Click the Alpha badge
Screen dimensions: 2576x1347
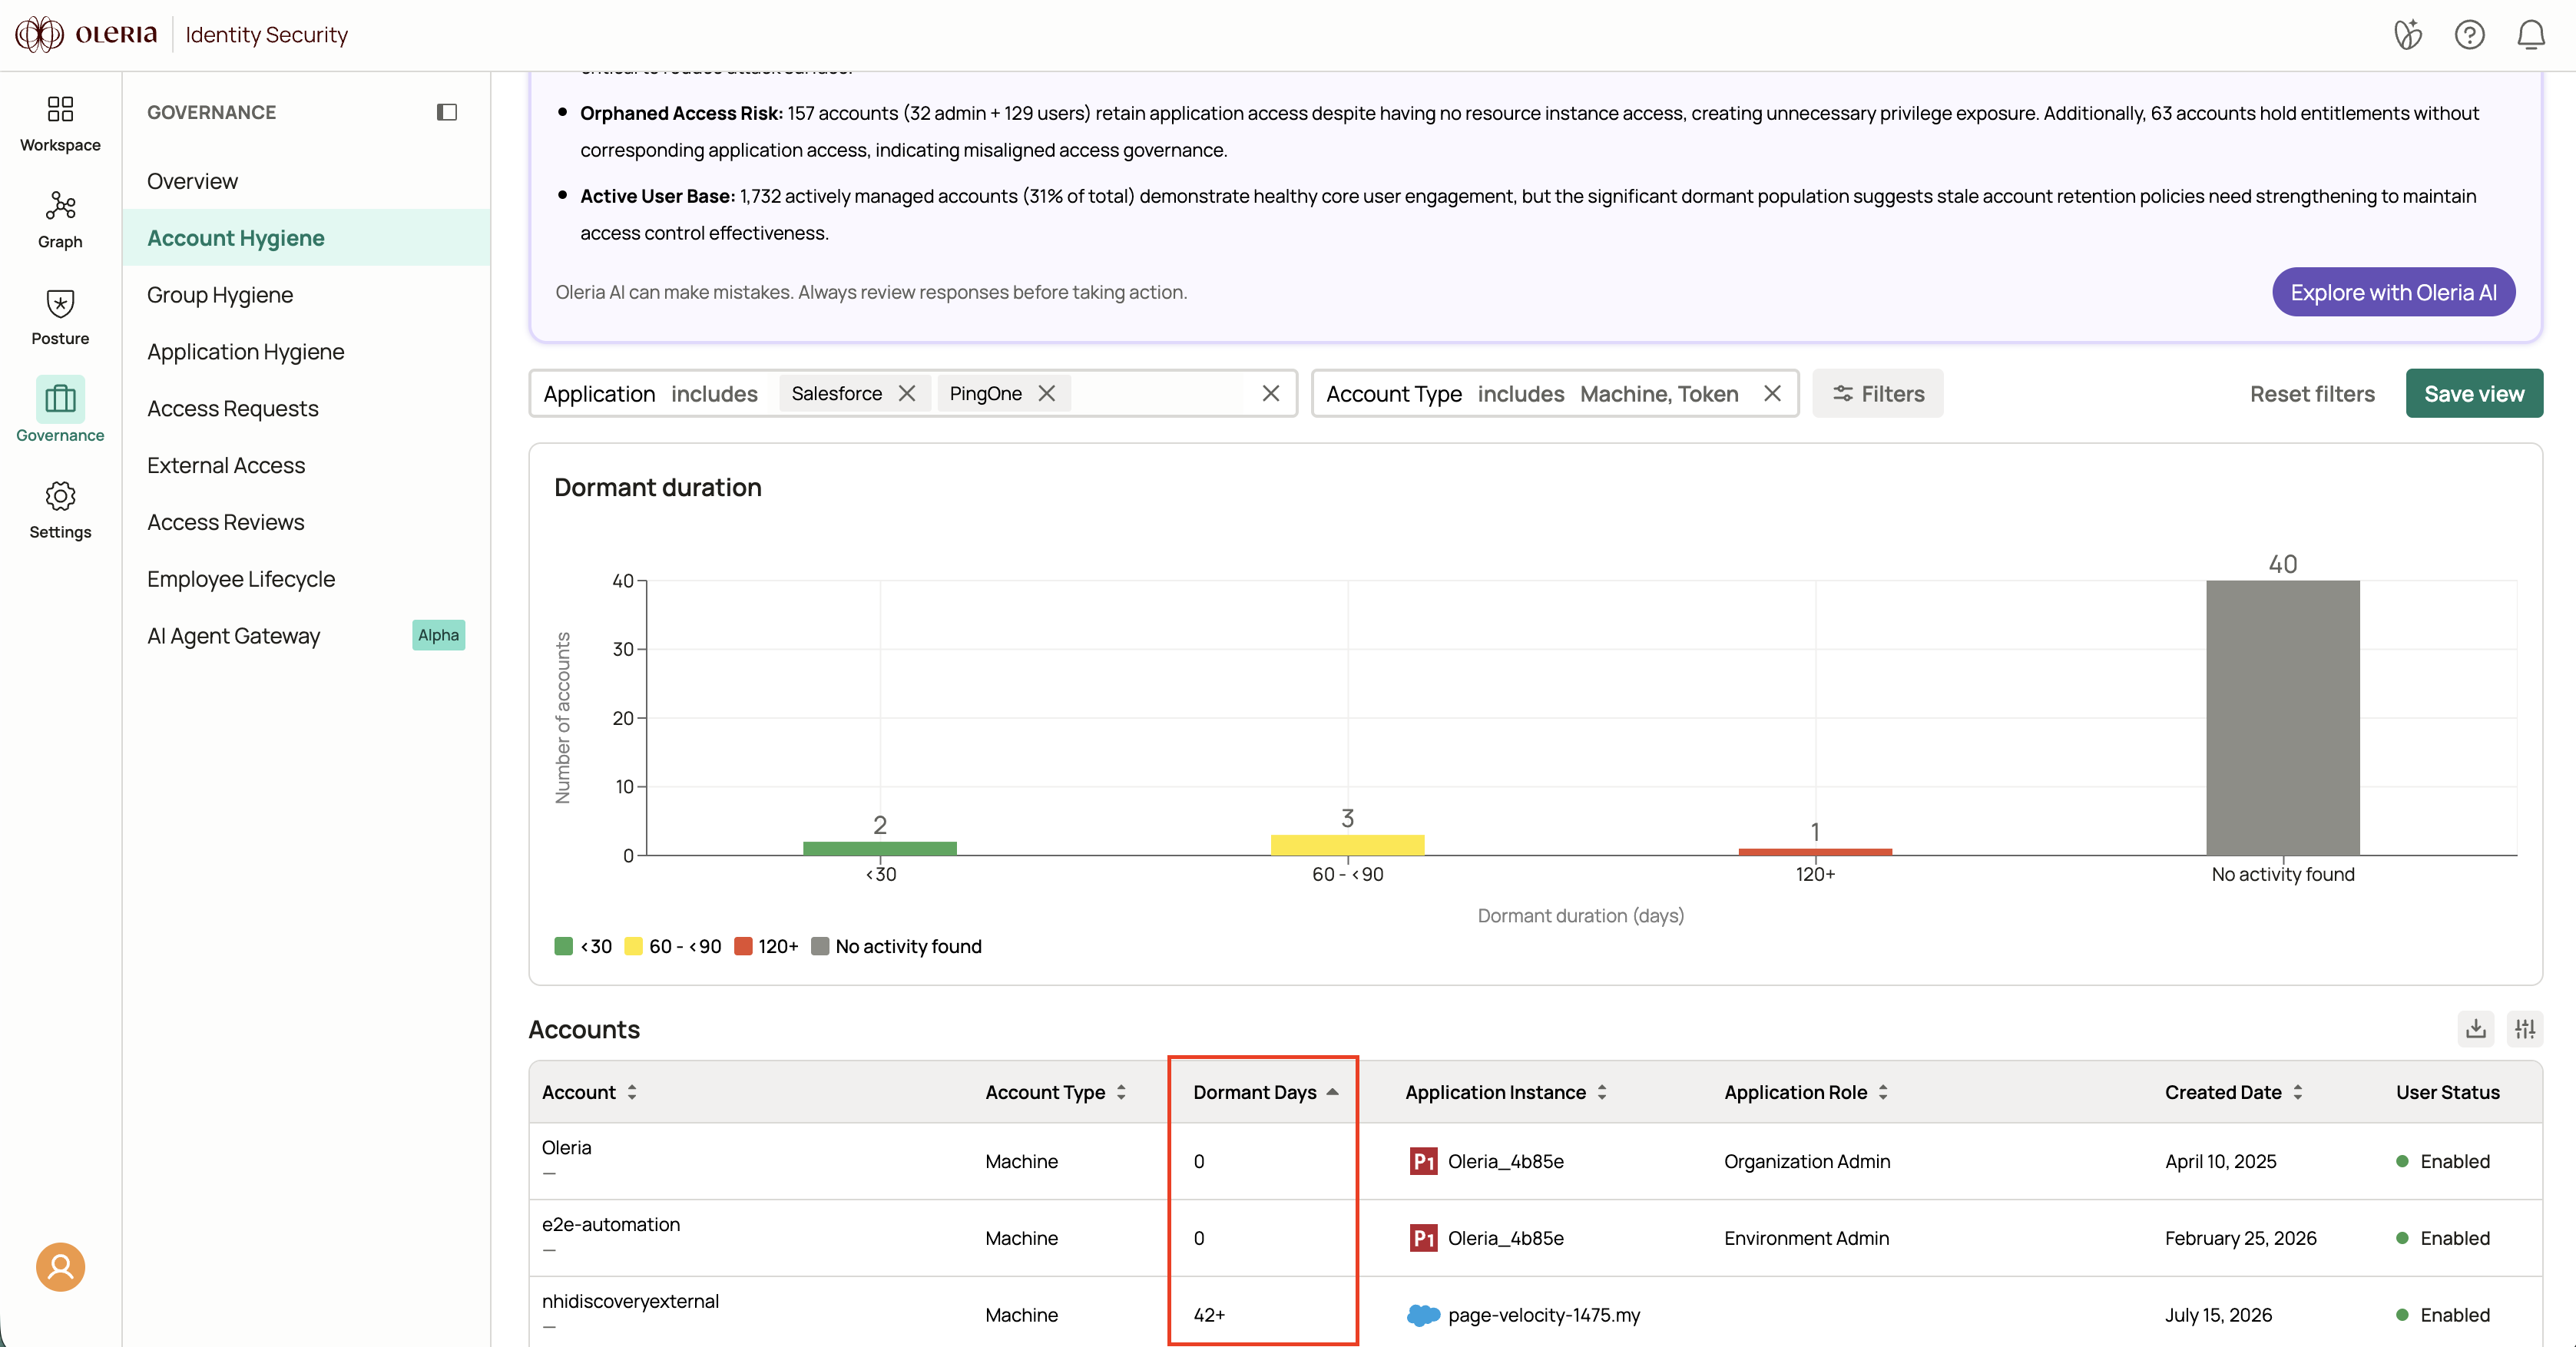pos(438,635)
